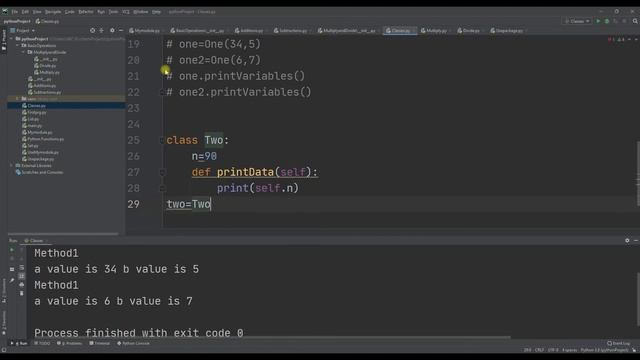
Task: Click the locate file target icon in the Project panel
Action: [x=93, y=31]
